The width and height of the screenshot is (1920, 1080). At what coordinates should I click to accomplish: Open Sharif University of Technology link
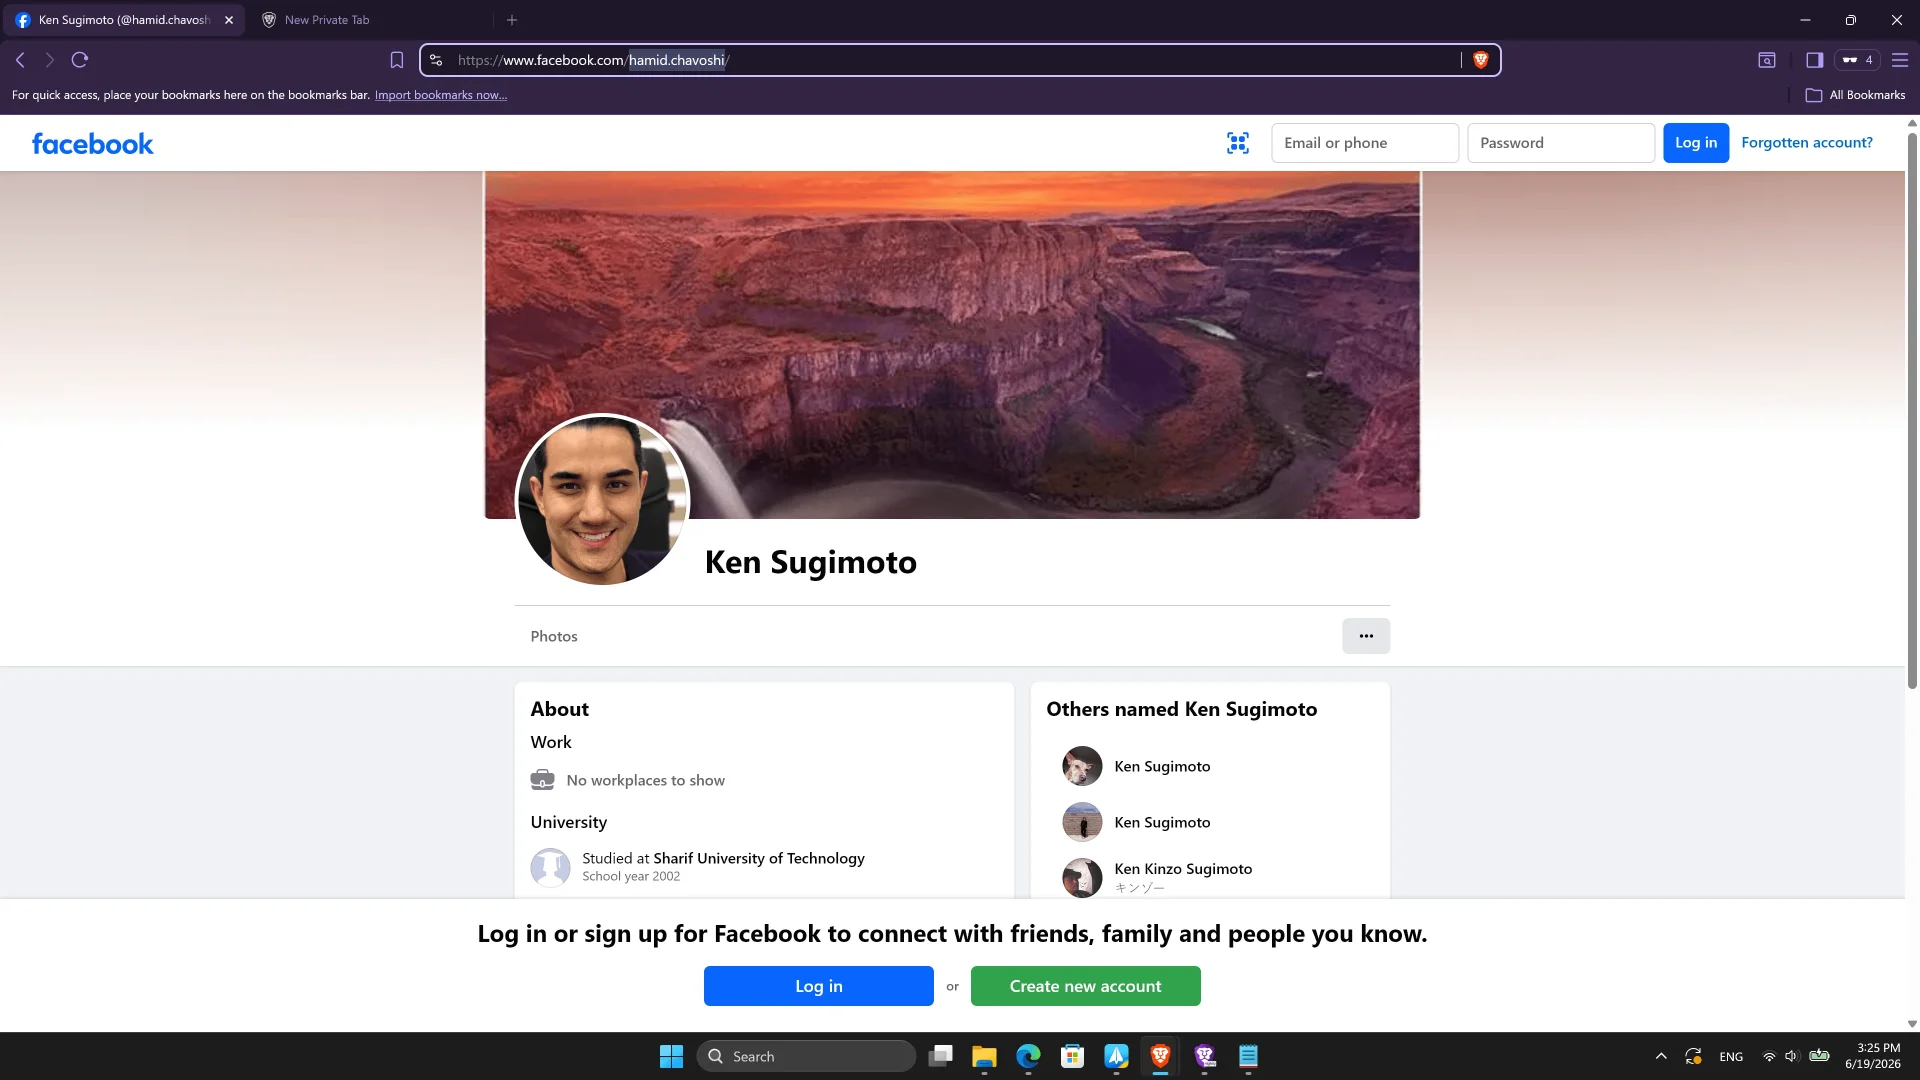759,858
